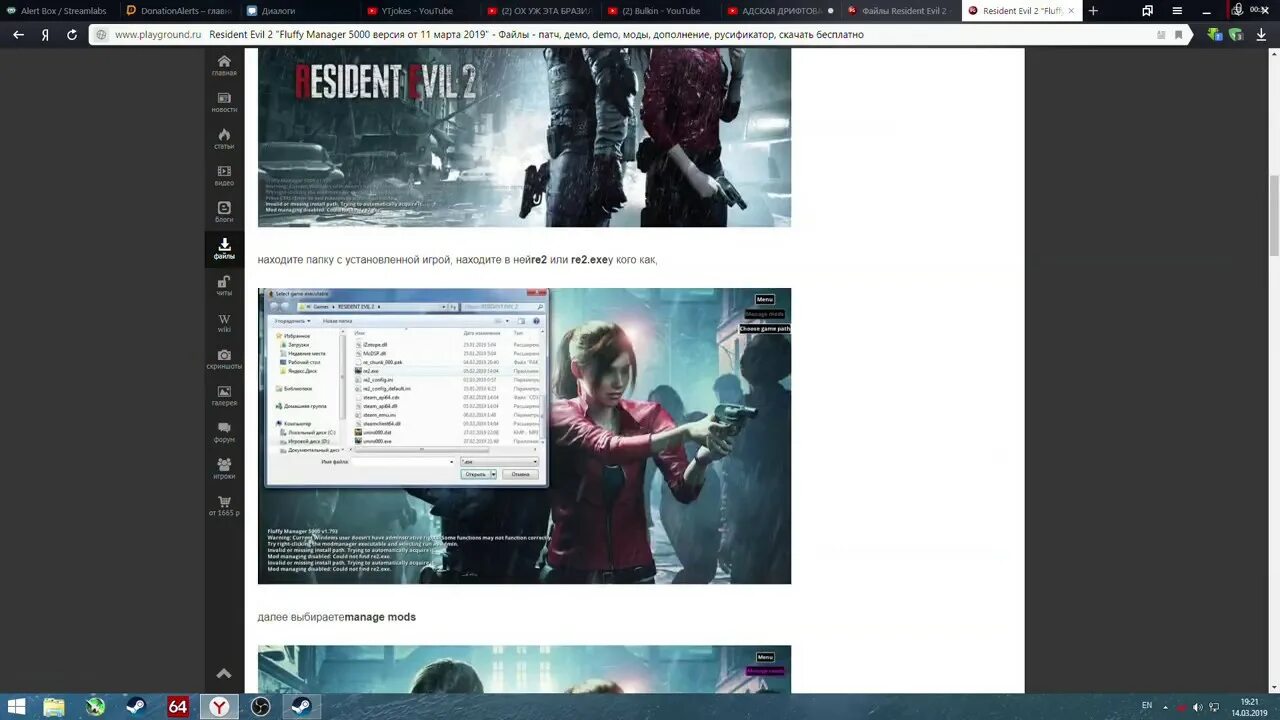Open a new browser tab with plus
Image resolution: width=1280 pixels, height=720 pixels.
pos(1093,11)
